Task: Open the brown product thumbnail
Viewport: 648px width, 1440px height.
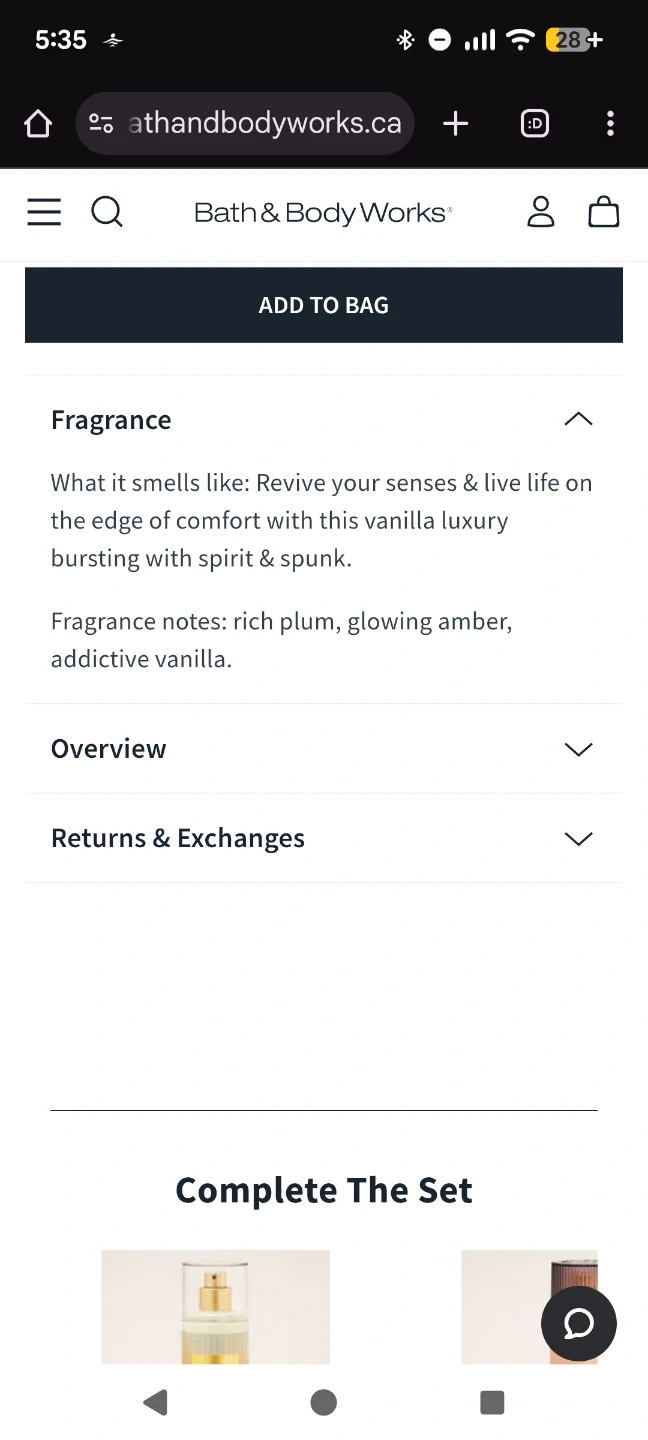Action: pyautogui.click(x=529, y=1306)
